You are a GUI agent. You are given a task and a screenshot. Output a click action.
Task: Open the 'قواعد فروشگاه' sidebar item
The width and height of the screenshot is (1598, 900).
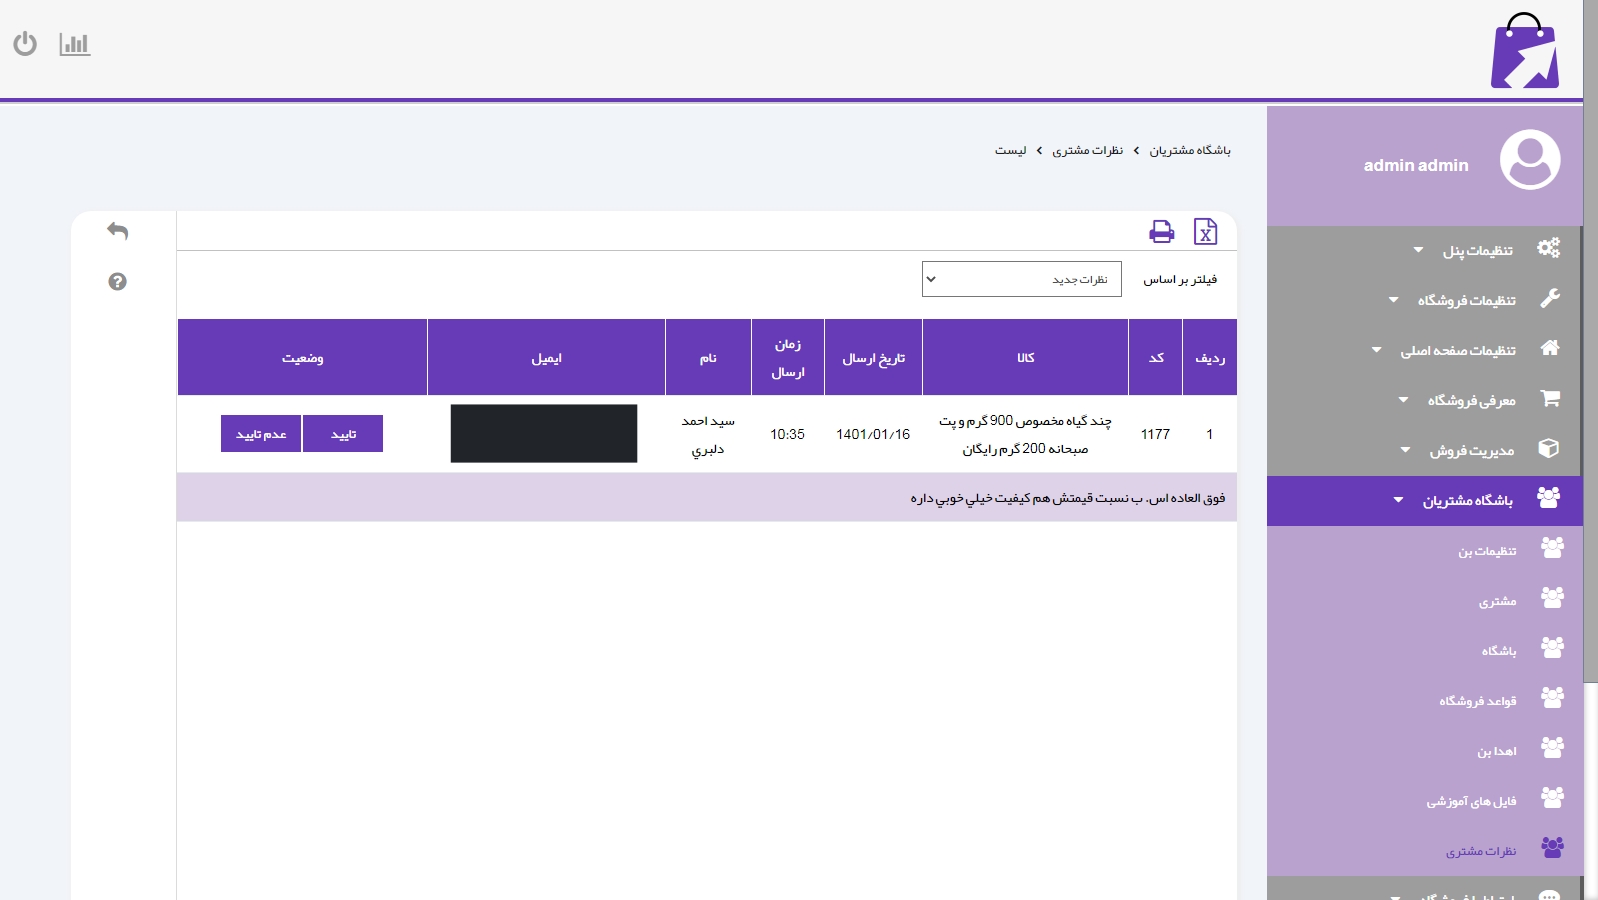coord(1477,701)
